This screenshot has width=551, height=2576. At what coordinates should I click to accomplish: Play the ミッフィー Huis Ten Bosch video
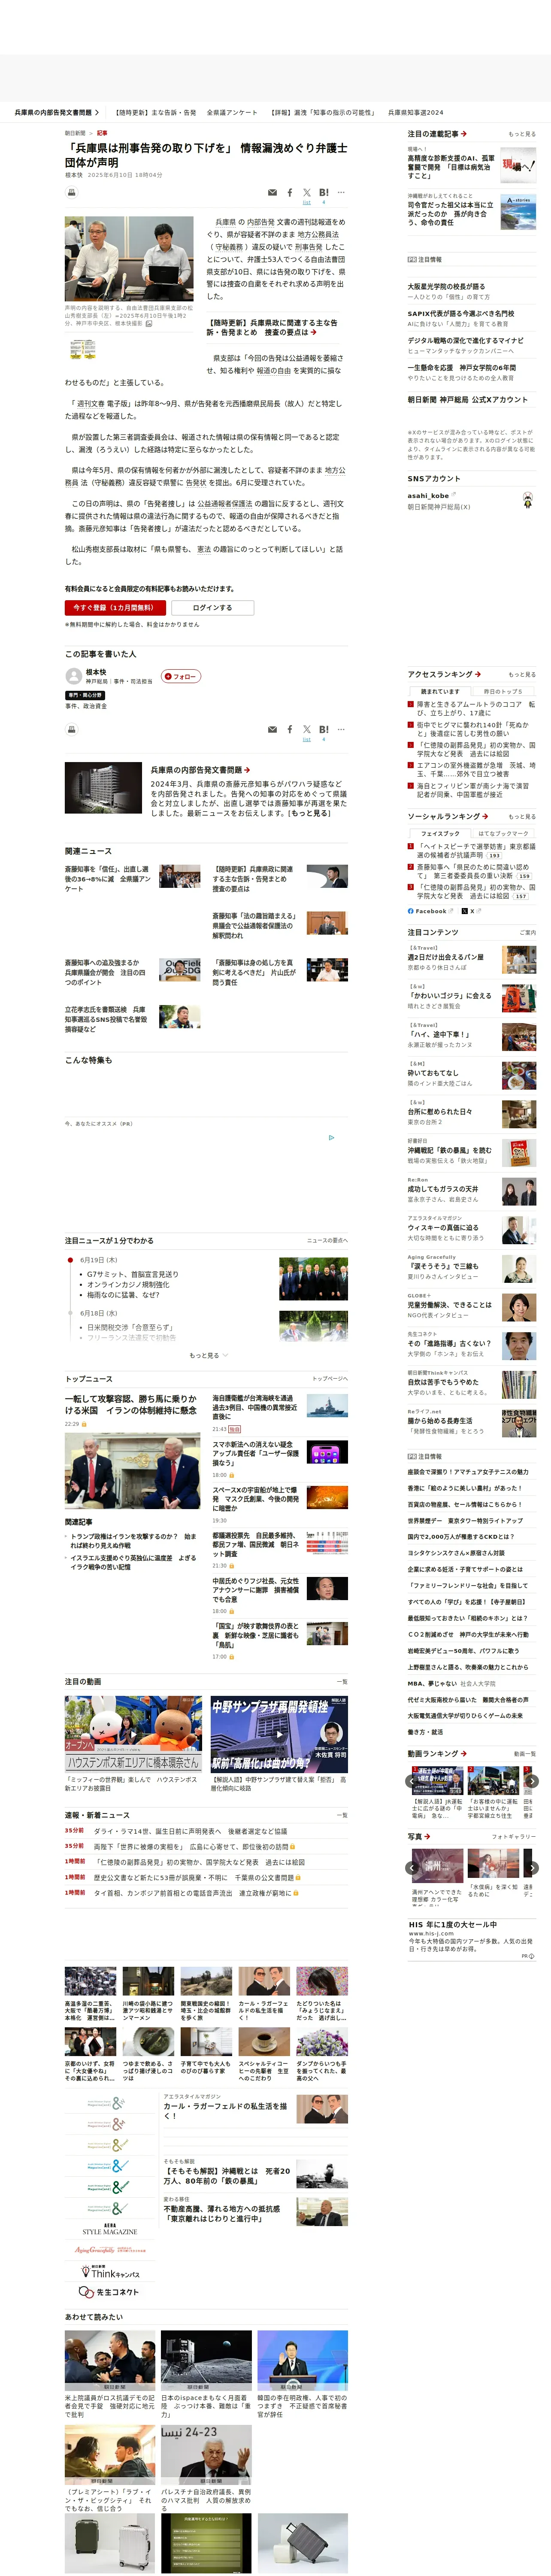coord(134,1734)
